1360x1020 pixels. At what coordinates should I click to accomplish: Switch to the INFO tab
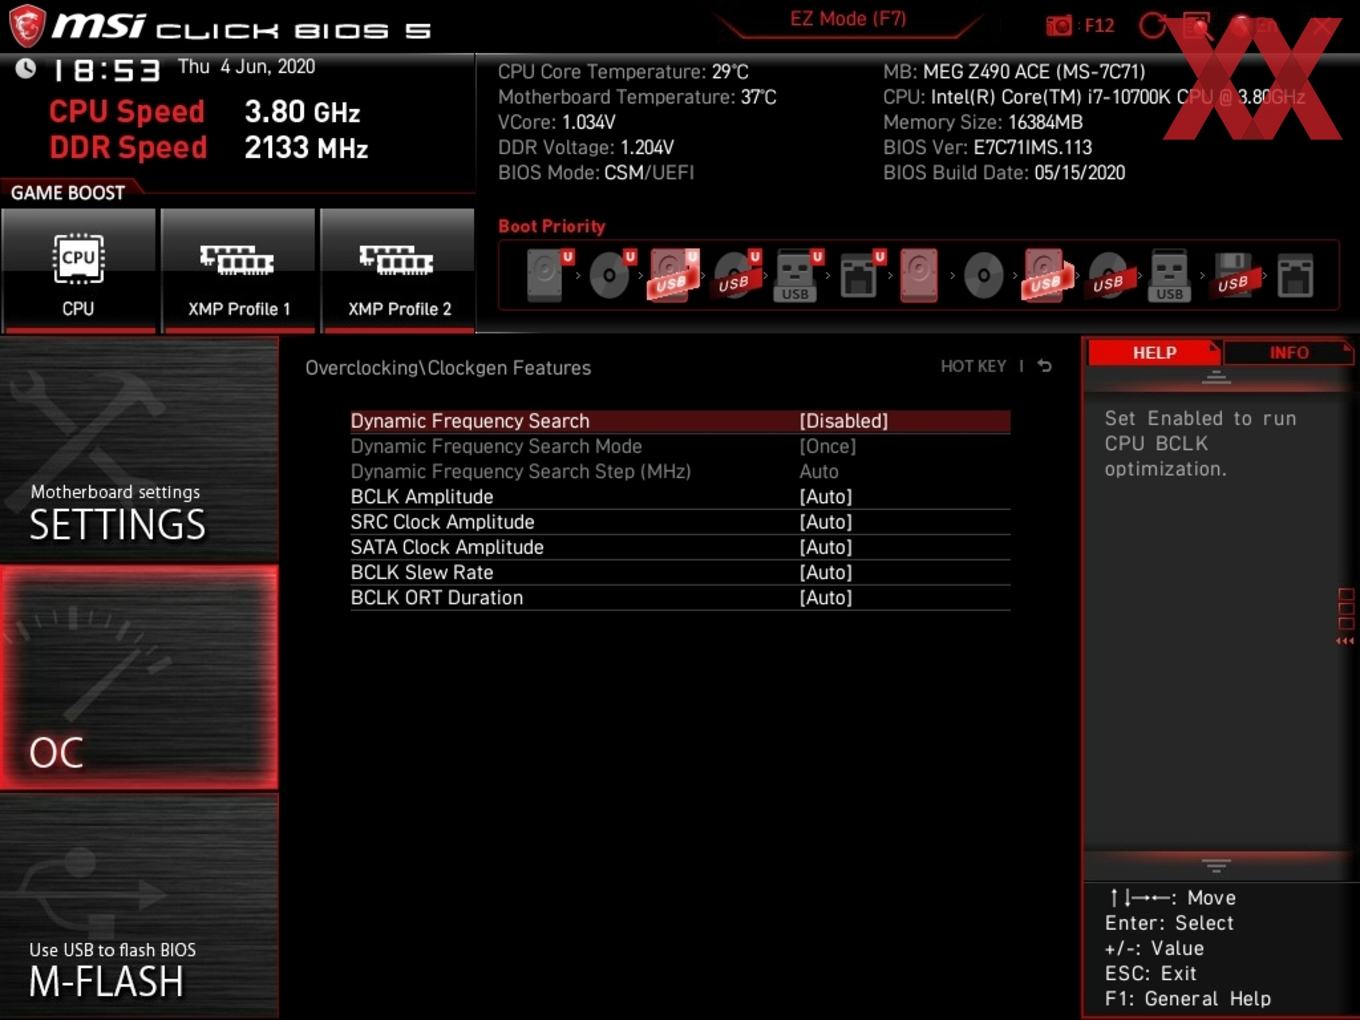(x=1289, y=353)
